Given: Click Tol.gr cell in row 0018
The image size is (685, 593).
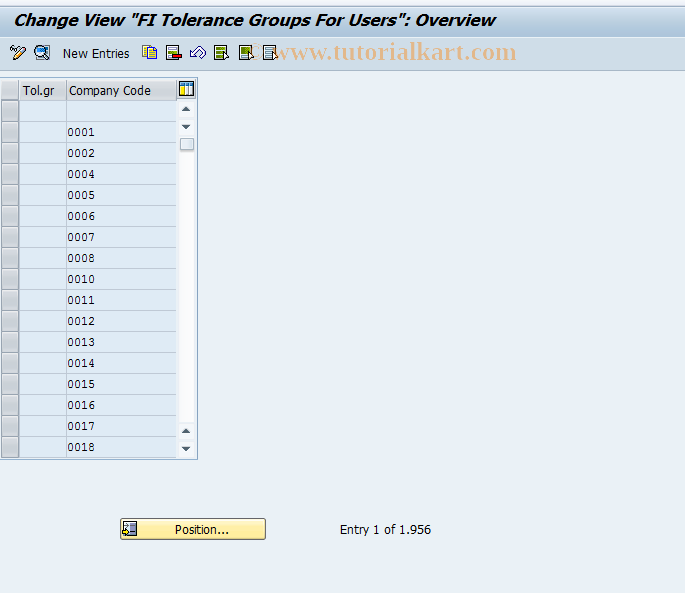Looking at the screenshot, I should [42, 447].
